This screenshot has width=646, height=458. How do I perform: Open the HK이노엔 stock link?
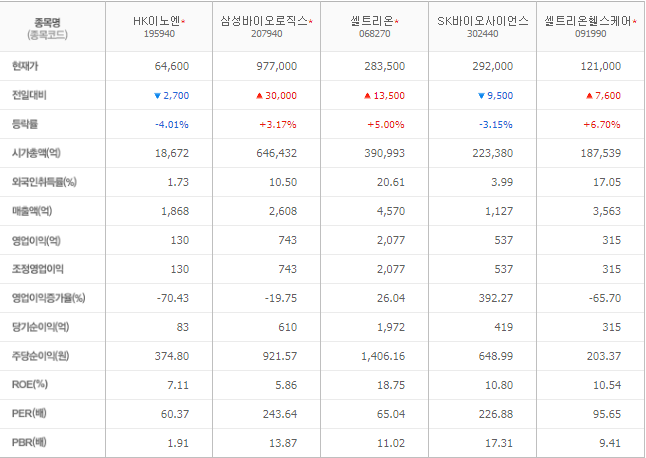(157, 21)
